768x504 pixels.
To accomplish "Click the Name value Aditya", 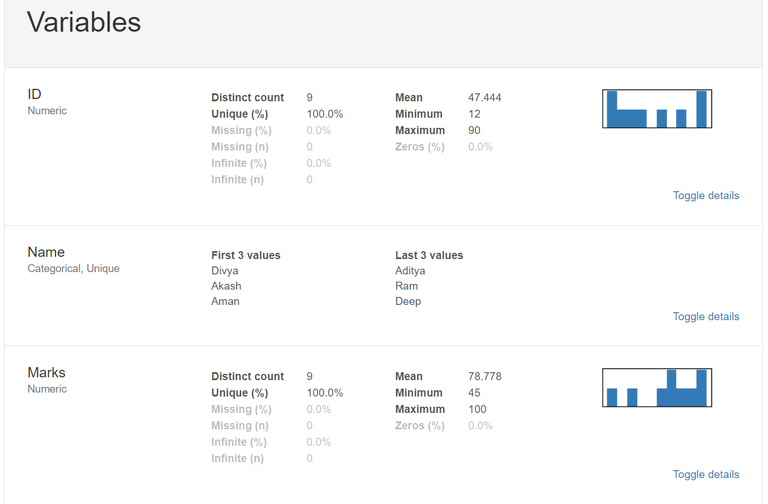I will 410,271.
